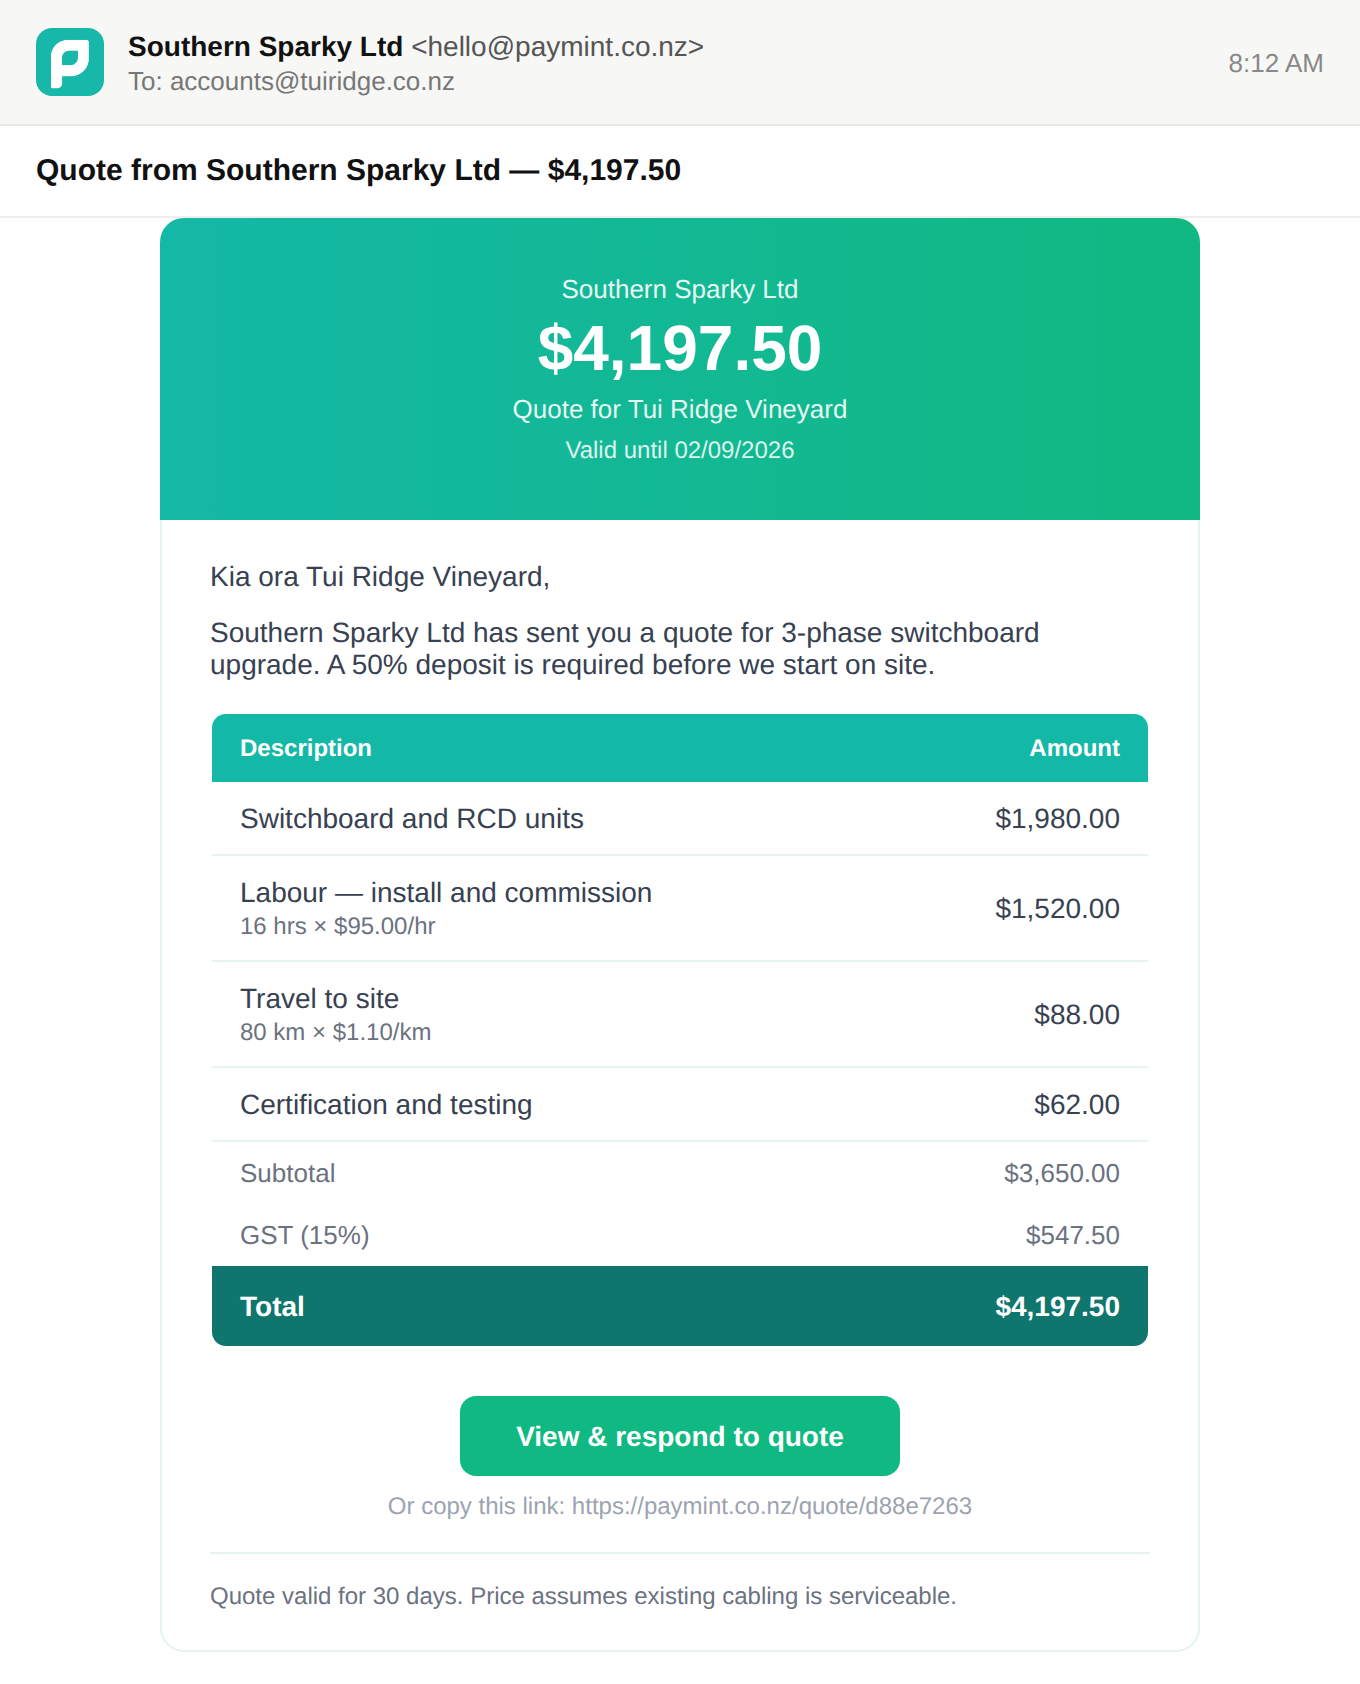The height and width of the screenshot is (1684, 1360).
Task: Click the recipient address accounts@tuiridge.co.nz
Action: point(312,82)
